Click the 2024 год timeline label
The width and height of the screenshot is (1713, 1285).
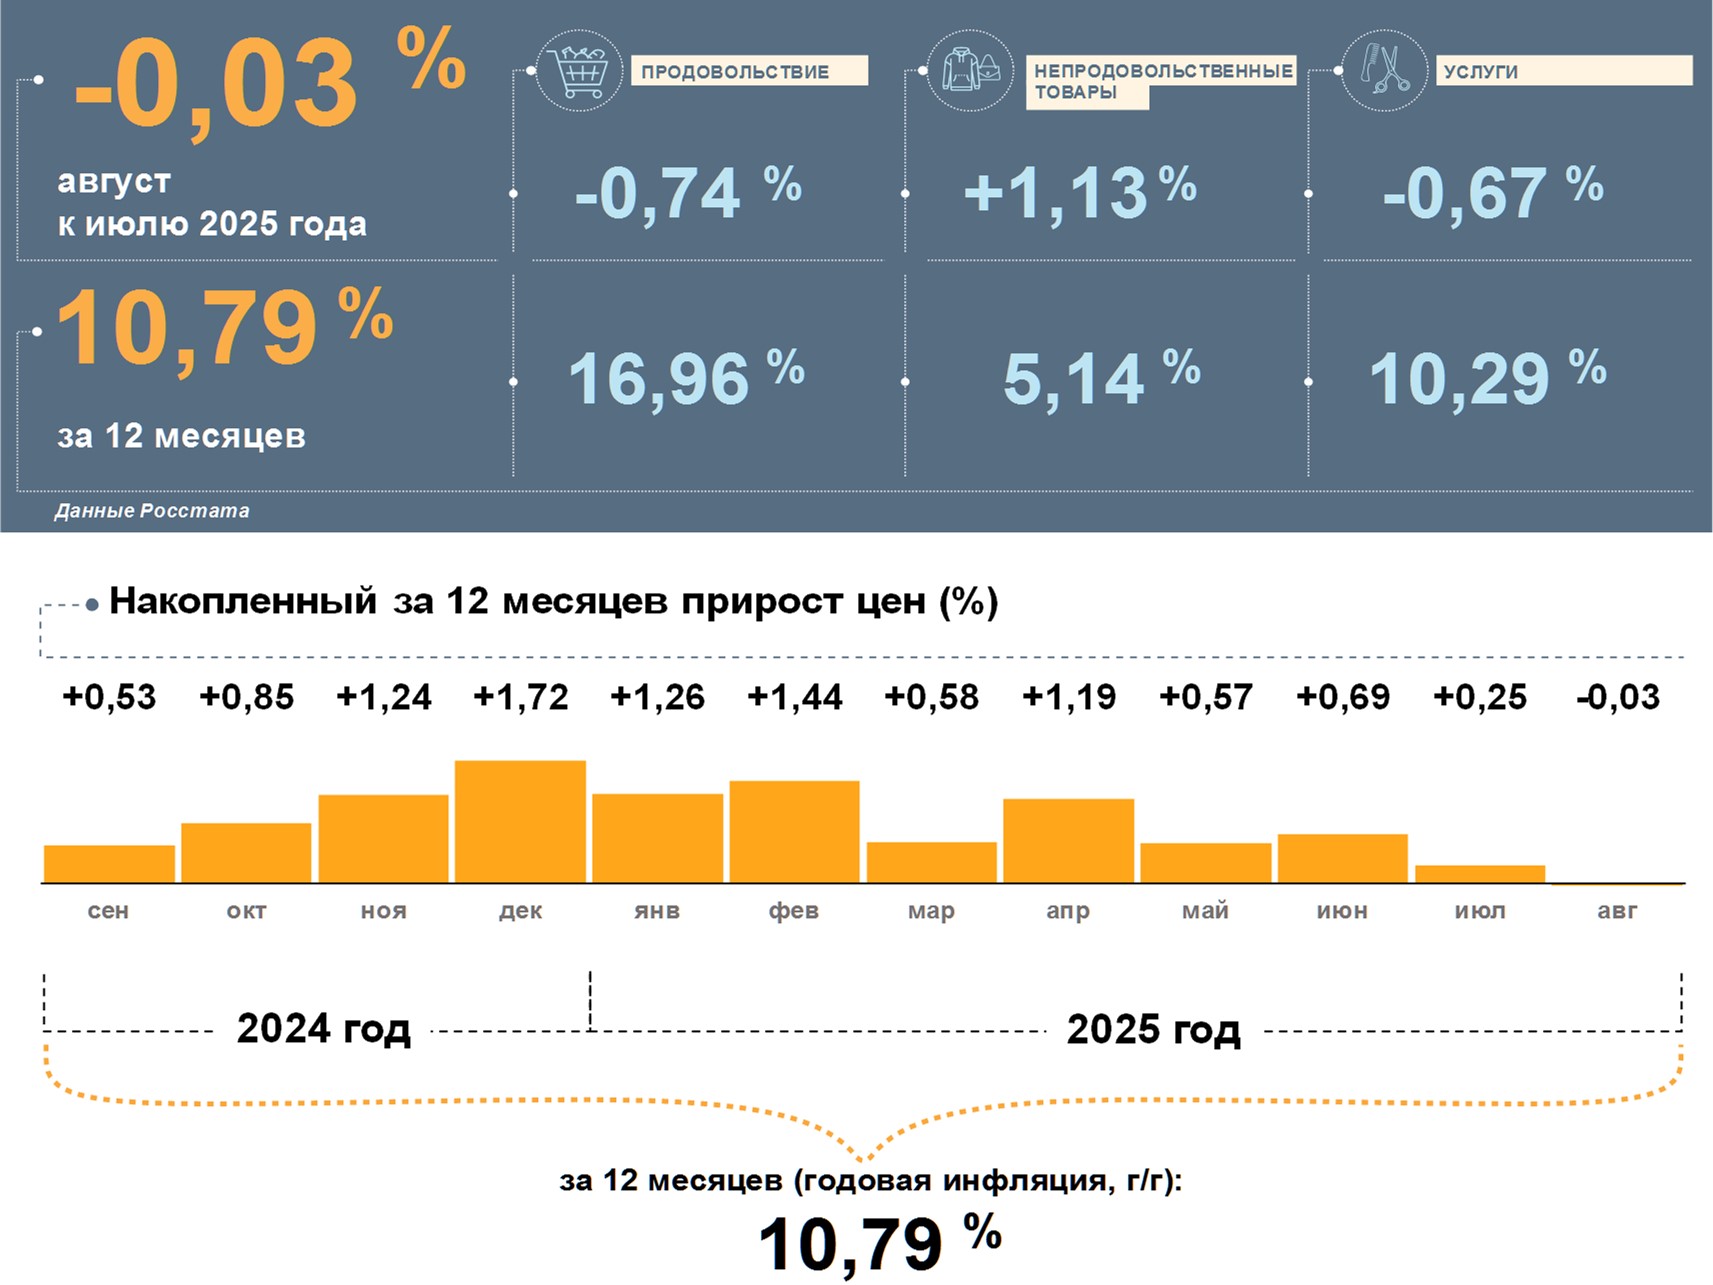(x=323, y=1029)
